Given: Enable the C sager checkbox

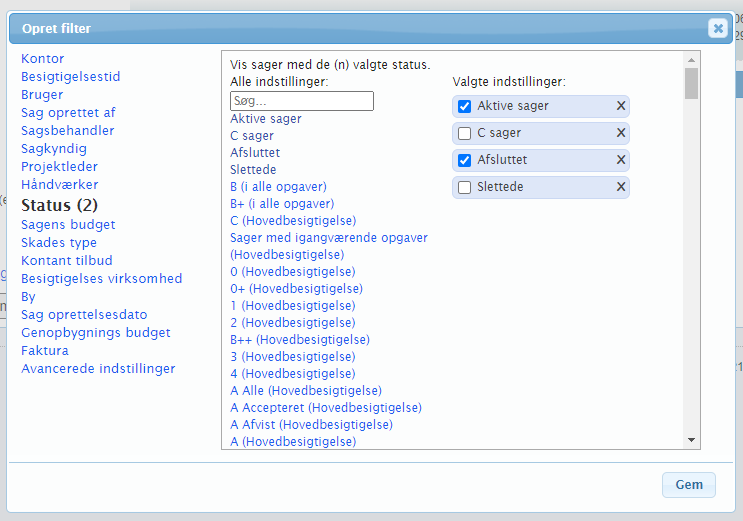Looking at the screenshot, I should pyautogui.click(x=464, y=133).
